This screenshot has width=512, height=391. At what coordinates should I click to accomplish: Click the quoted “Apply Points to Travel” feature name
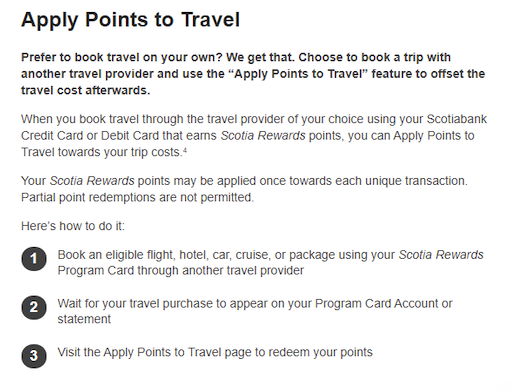[298, 74]
